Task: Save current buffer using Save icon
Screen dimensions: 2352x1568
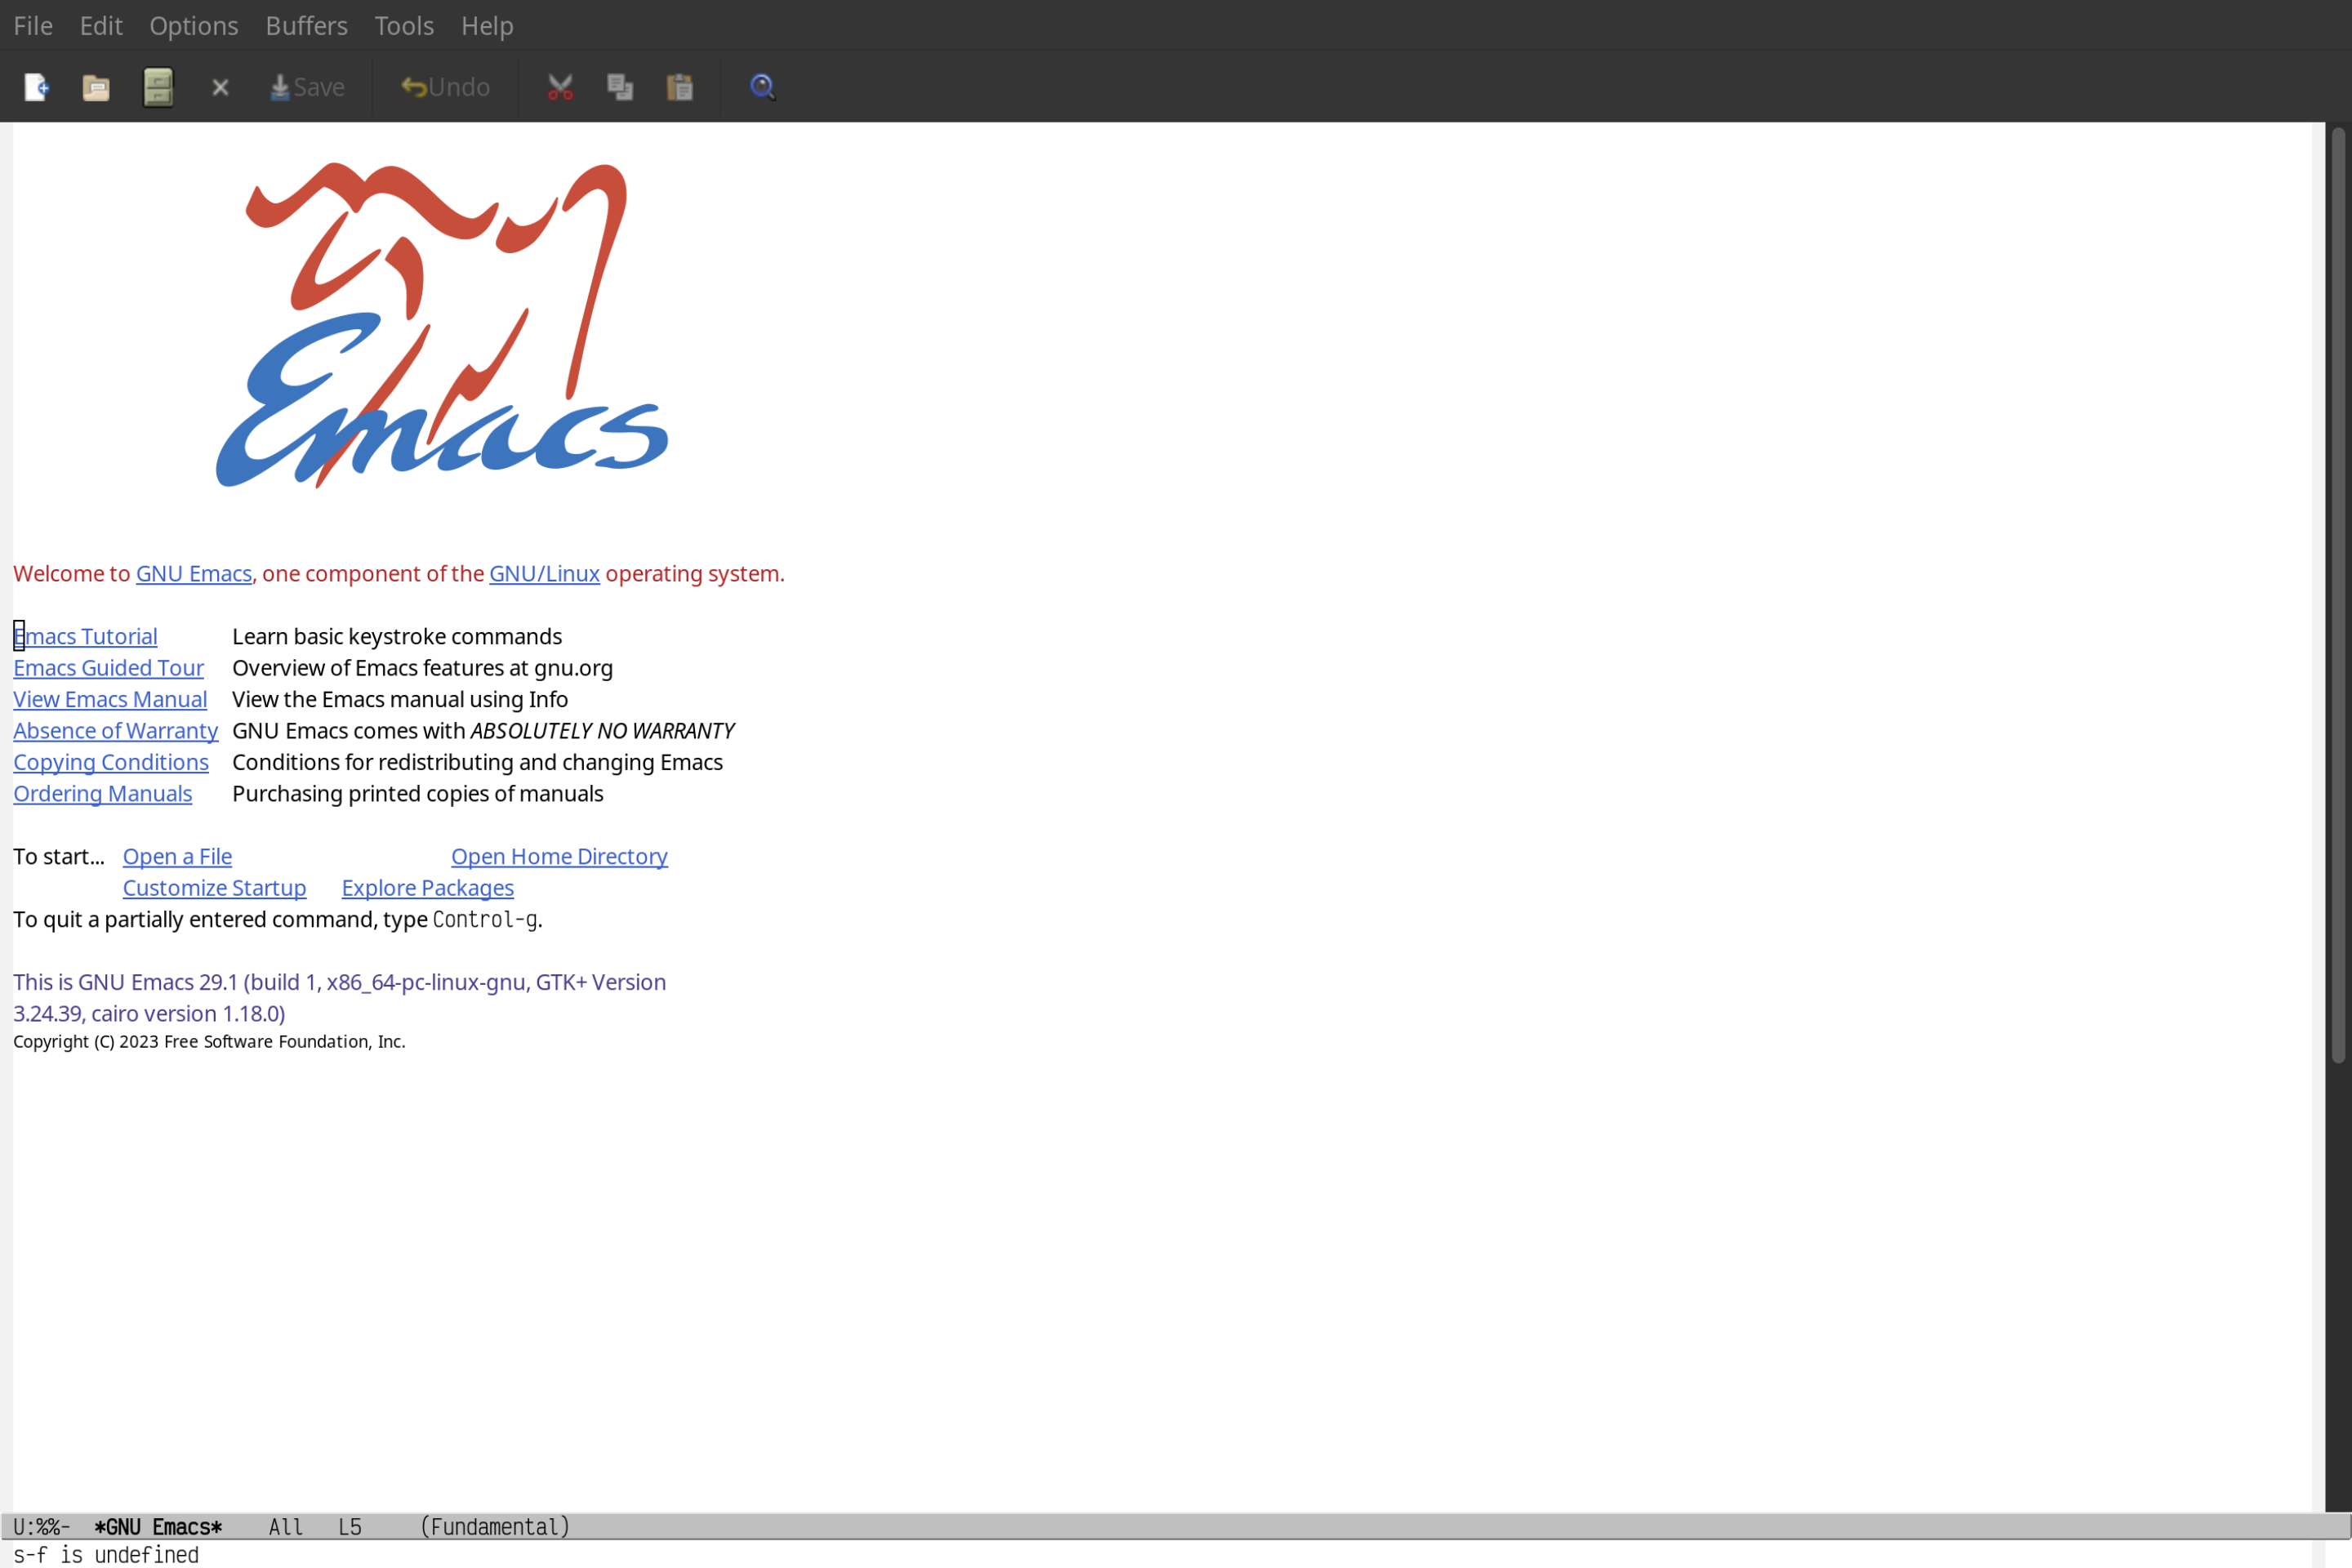Action: (x=306, y=86)
